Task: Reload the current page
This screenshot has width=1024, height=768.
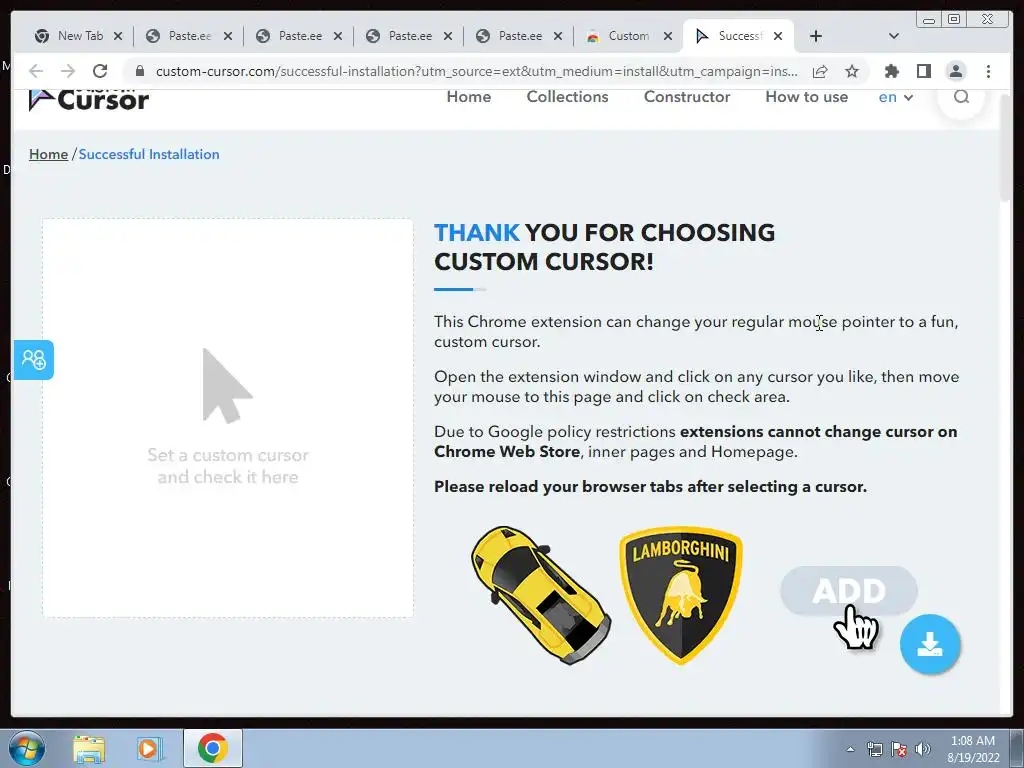Action: click(100, 71)
